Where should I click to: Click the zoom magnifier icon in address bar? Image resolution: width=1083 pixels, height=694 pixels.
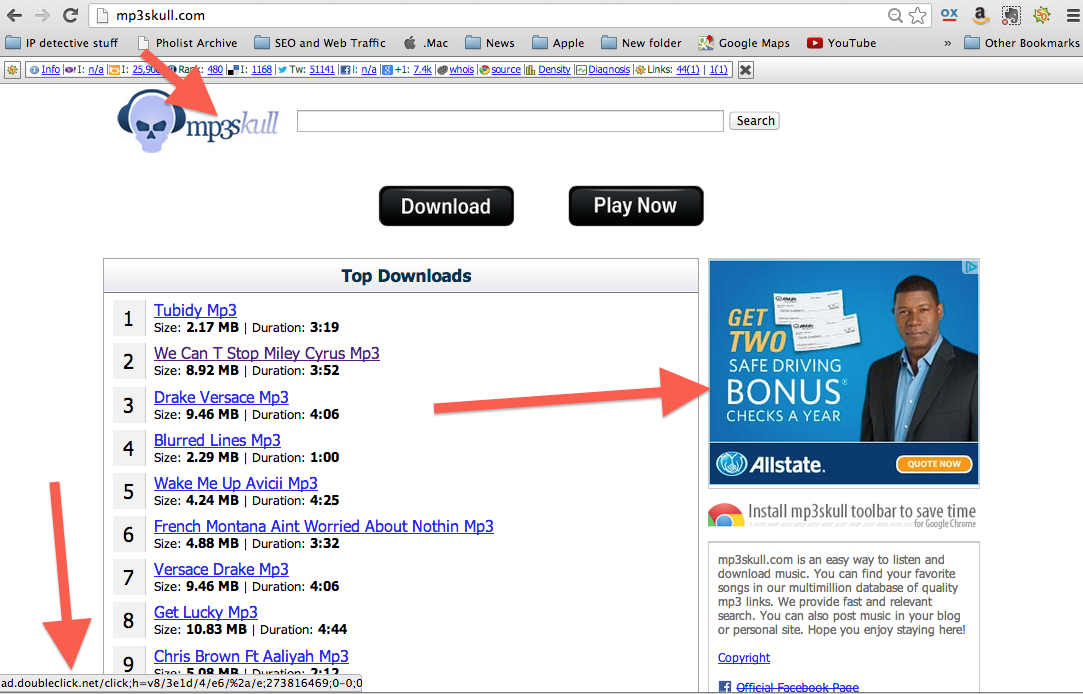896,16
